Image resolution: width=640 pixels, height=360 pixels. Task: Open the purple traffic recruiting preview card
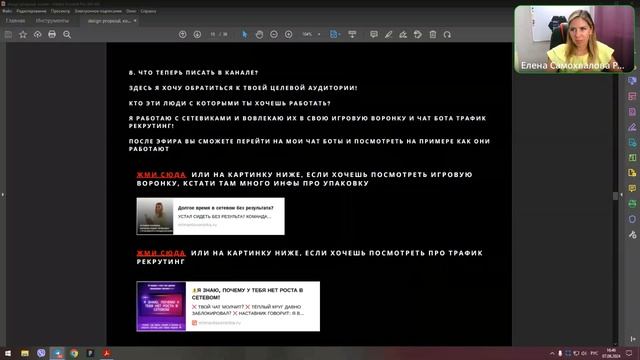click(228, 306)
